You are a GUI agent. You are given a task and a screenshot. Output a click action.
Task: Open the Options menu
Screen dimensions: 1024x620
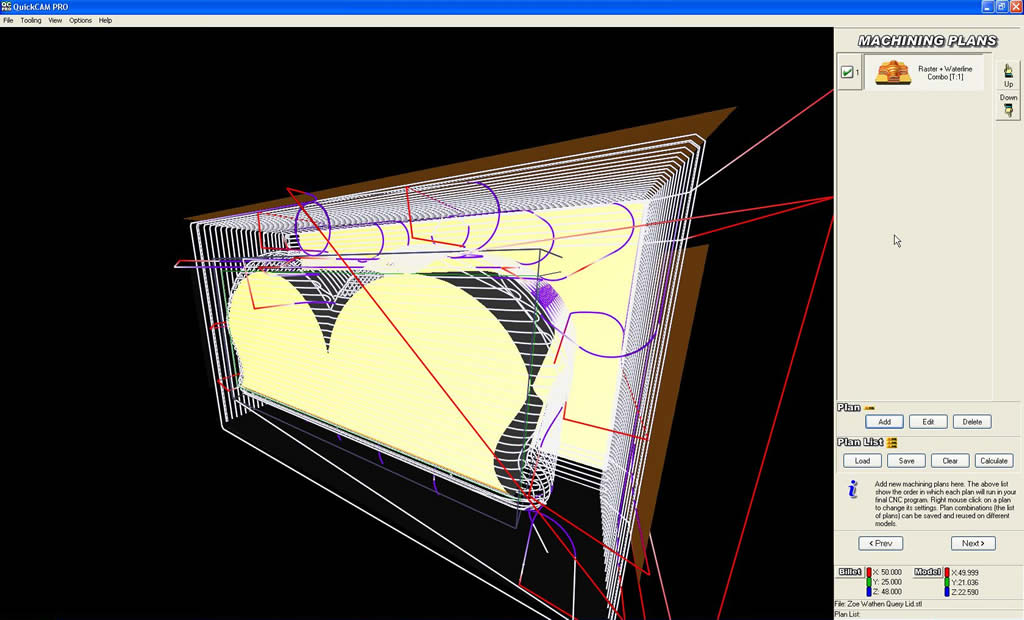pos(80,20)
